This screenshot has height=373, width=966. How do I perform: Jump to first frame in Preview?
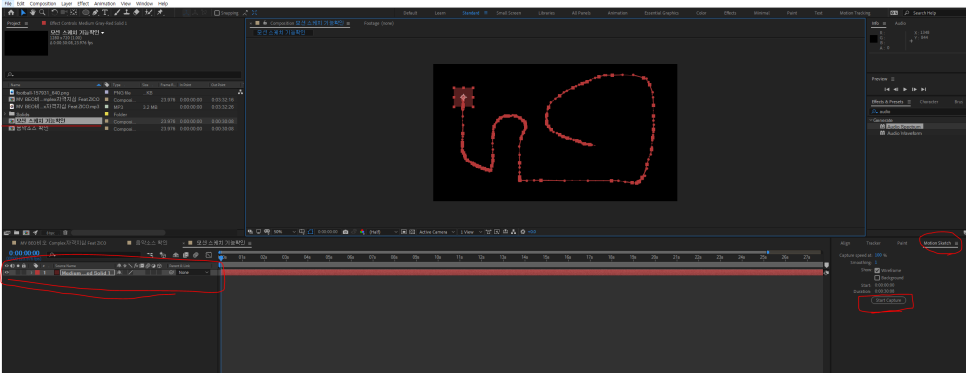pos(887,89)
